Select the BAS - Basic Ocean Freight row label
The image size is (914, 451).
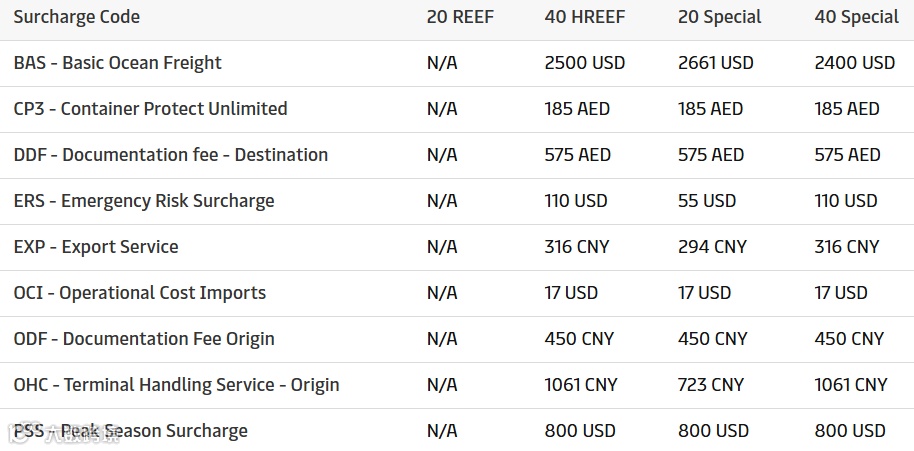118,63
